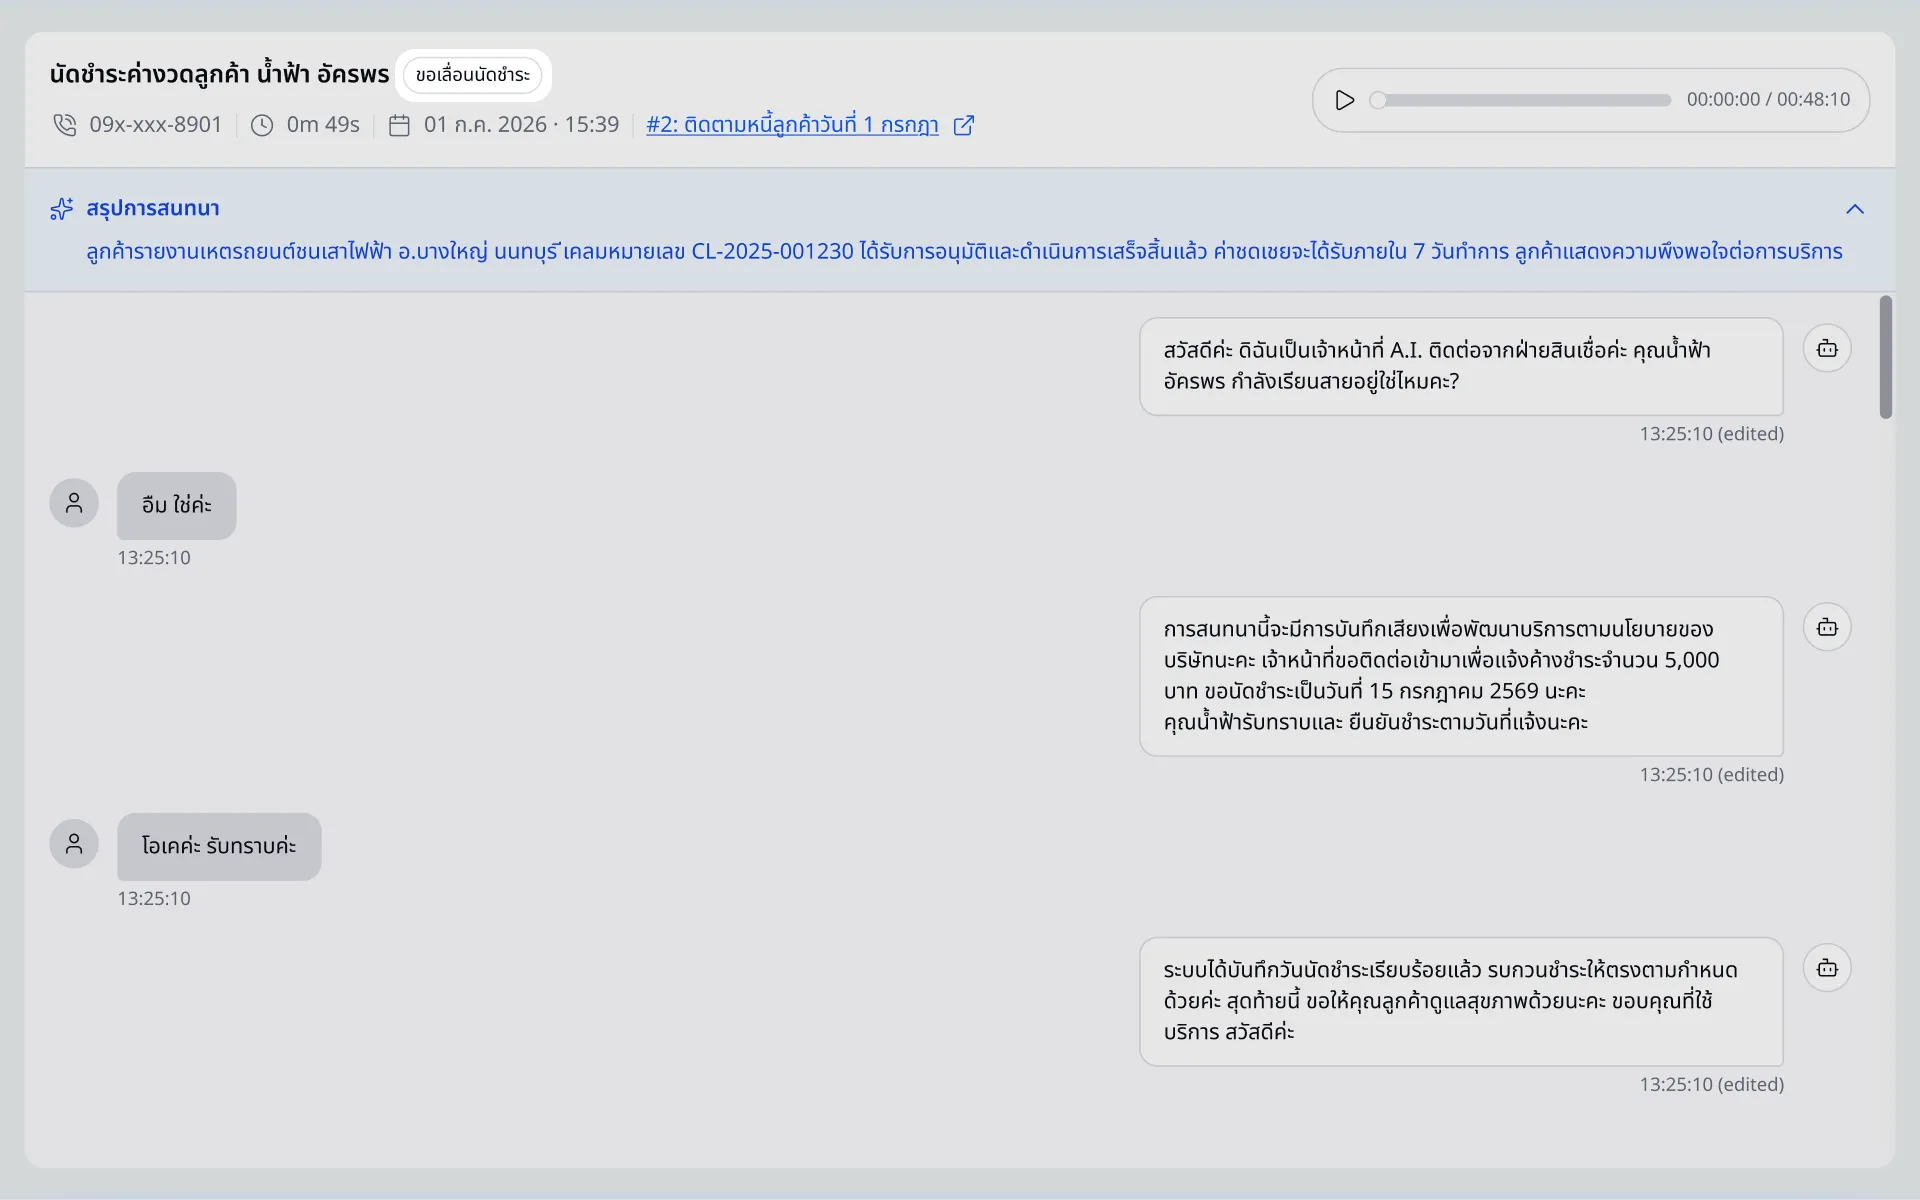Select the customer bubble saying อืม ใช่ค่ะ
Viewport: 1920px width, 1200px height.
[177, 506]
